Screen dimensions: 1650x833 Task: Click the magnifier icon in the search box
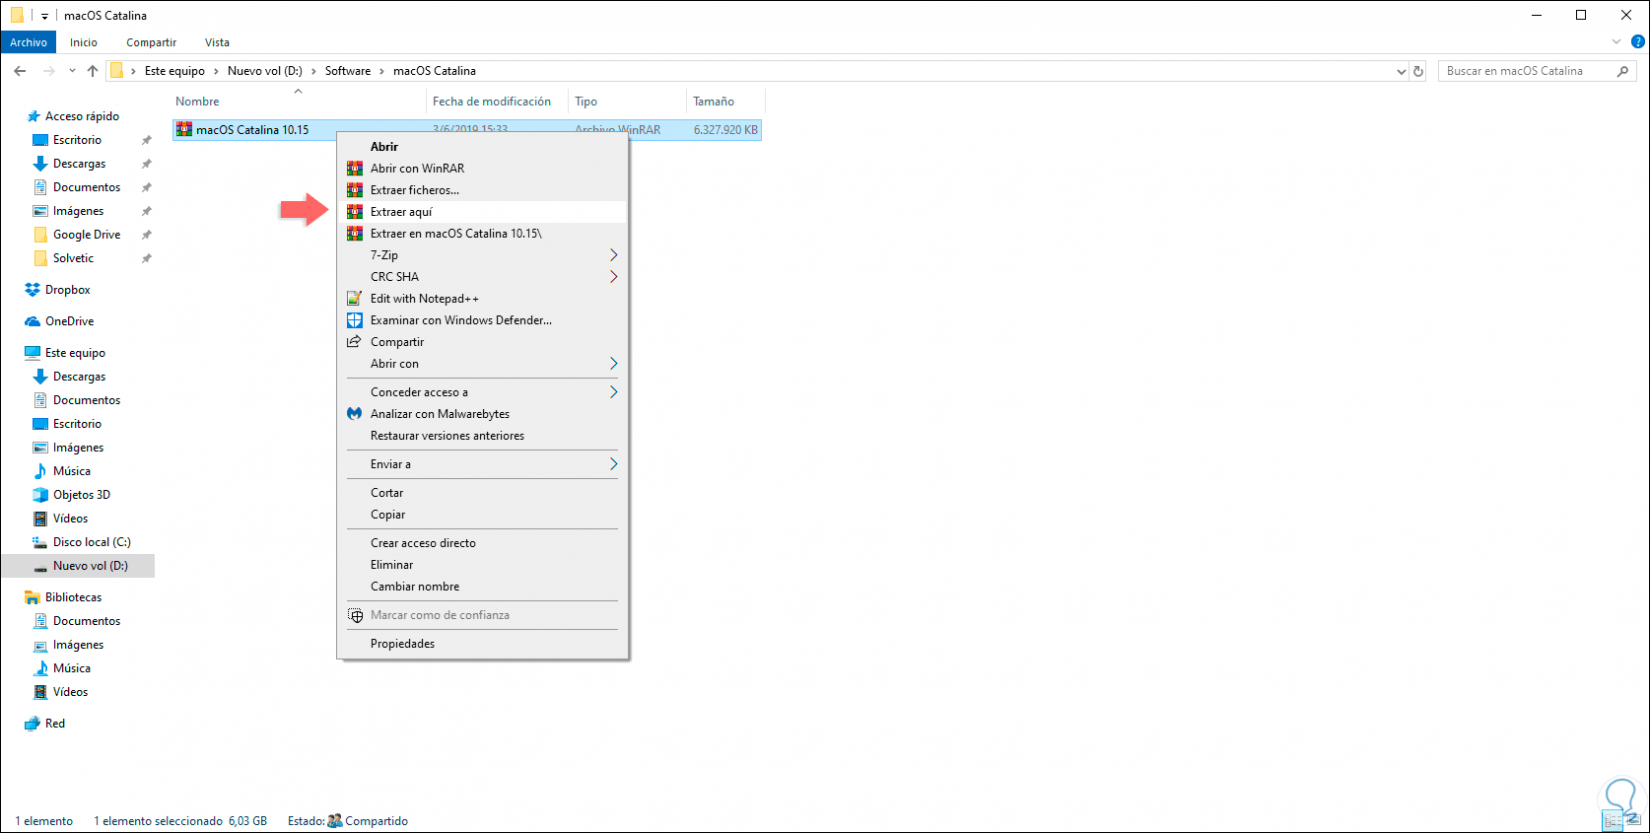coord(1623,71)
